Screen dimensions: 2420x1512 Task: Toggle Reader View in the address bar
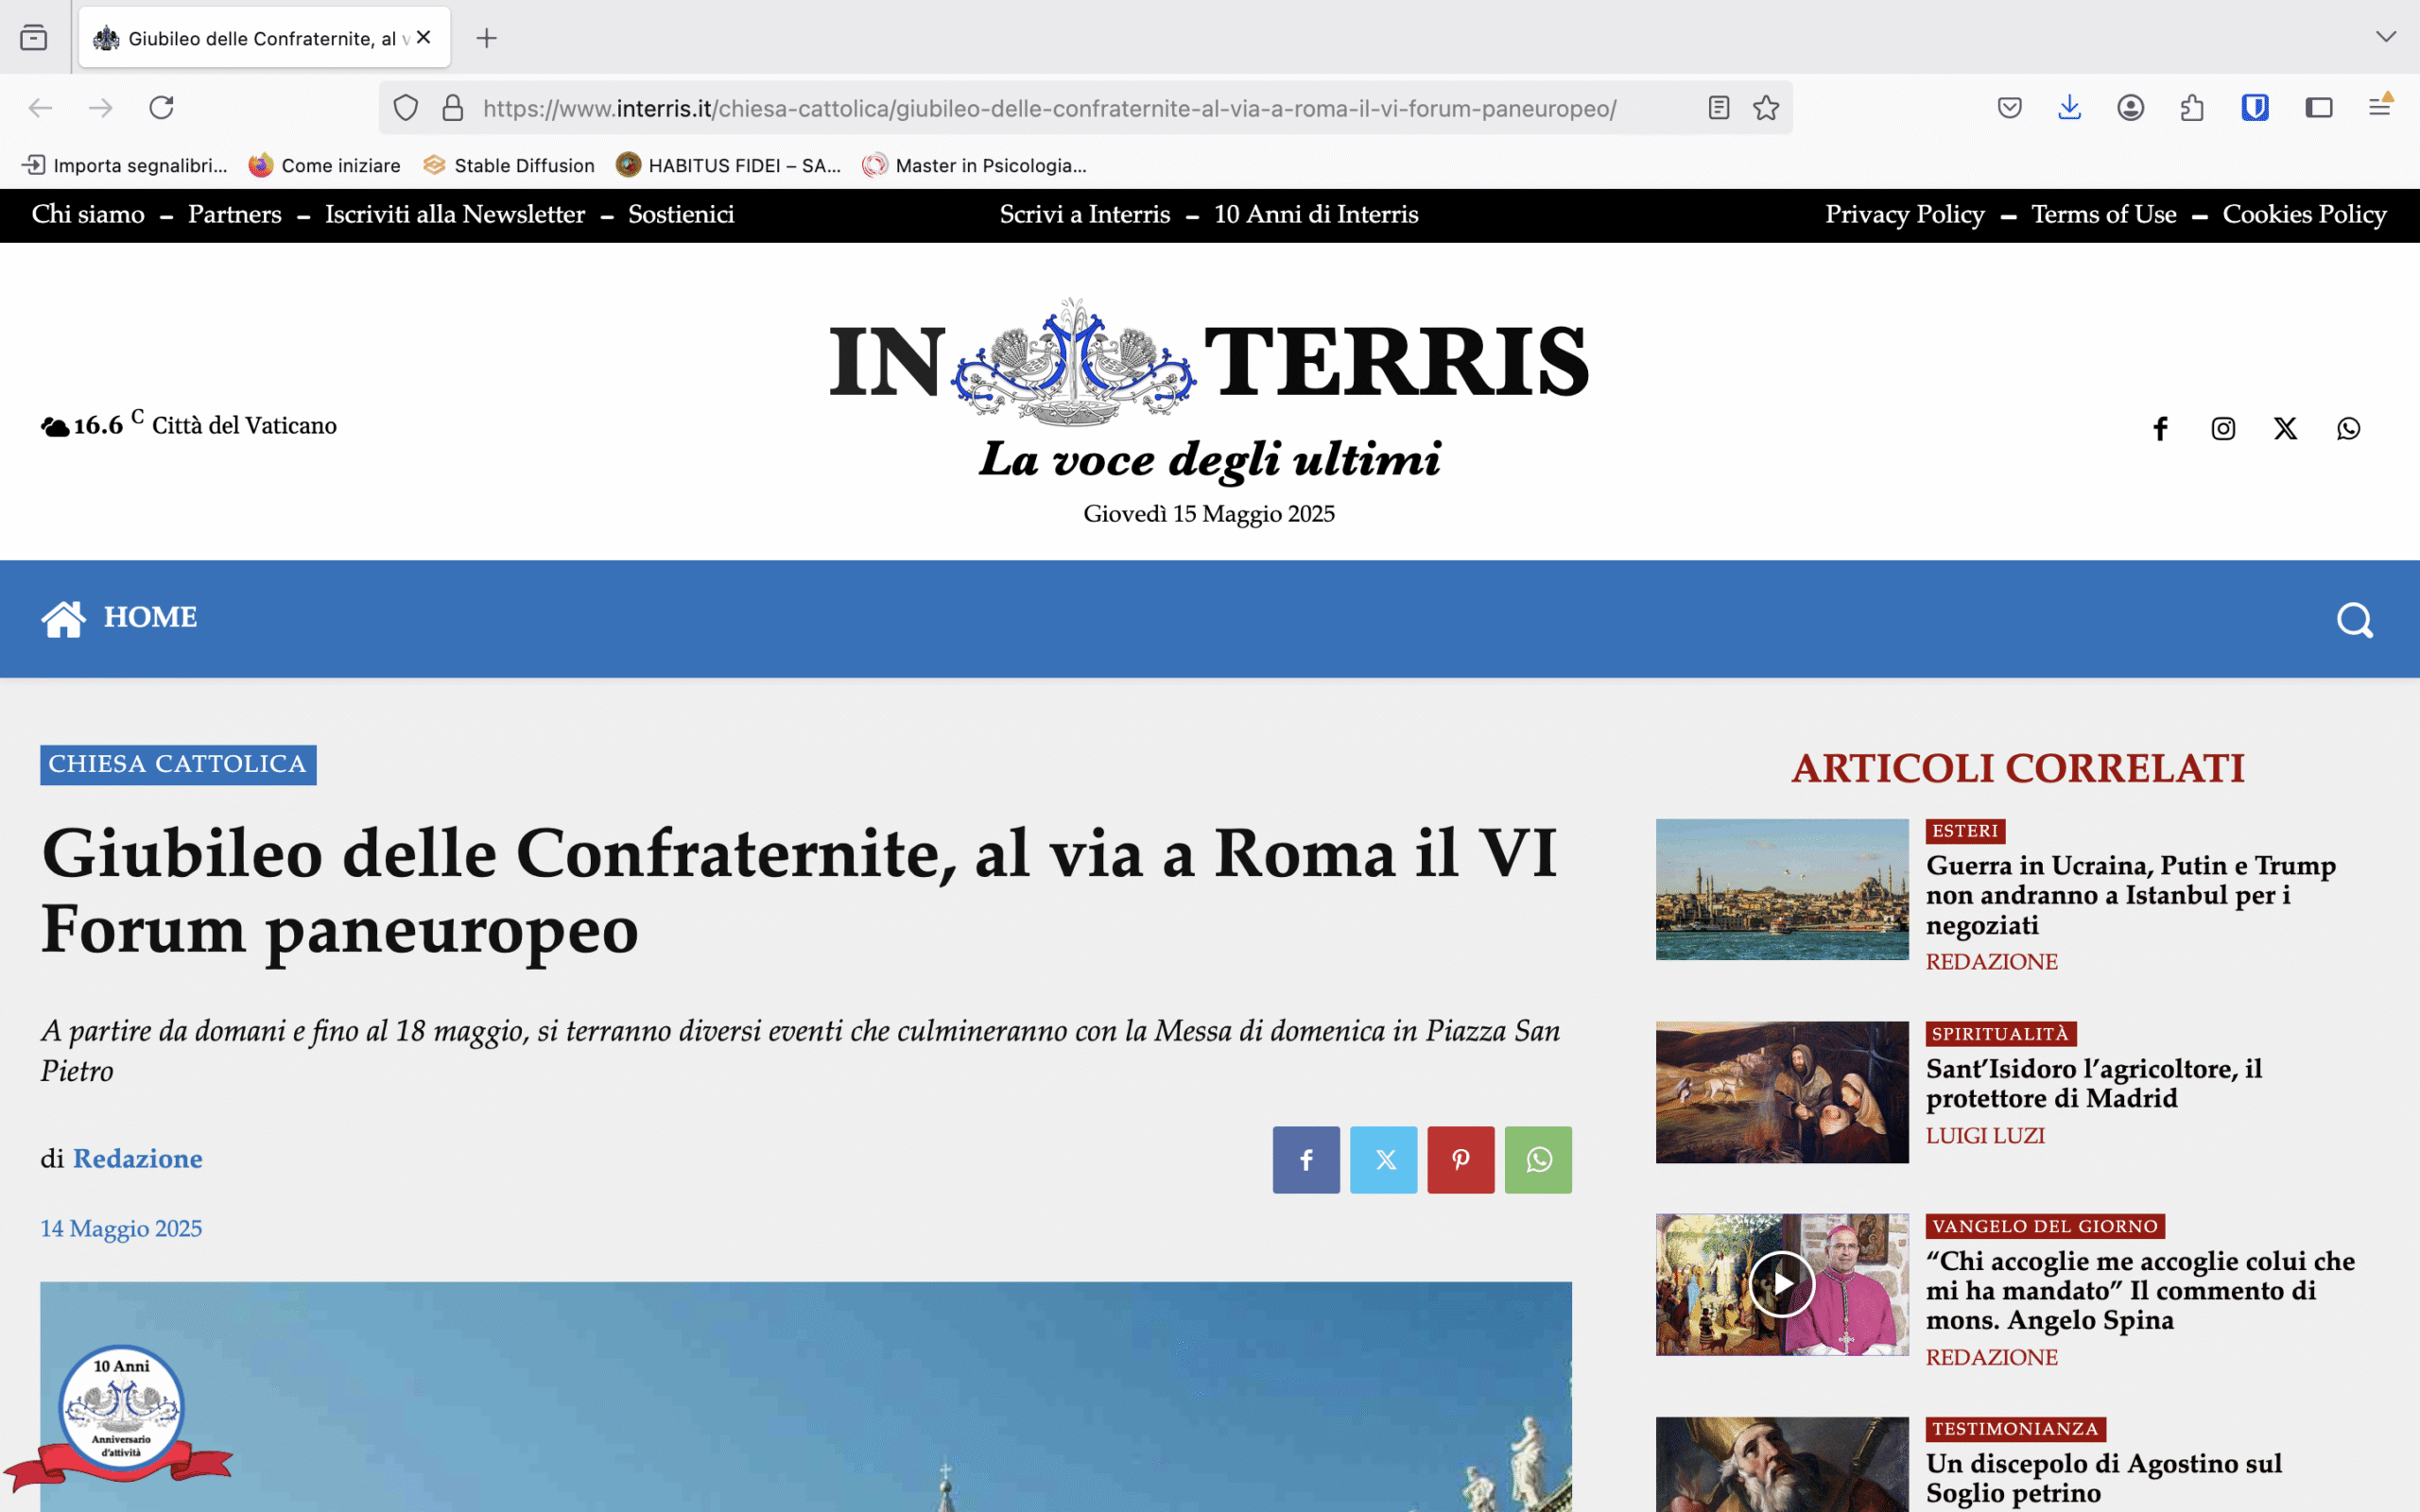tap(1719, 107)
